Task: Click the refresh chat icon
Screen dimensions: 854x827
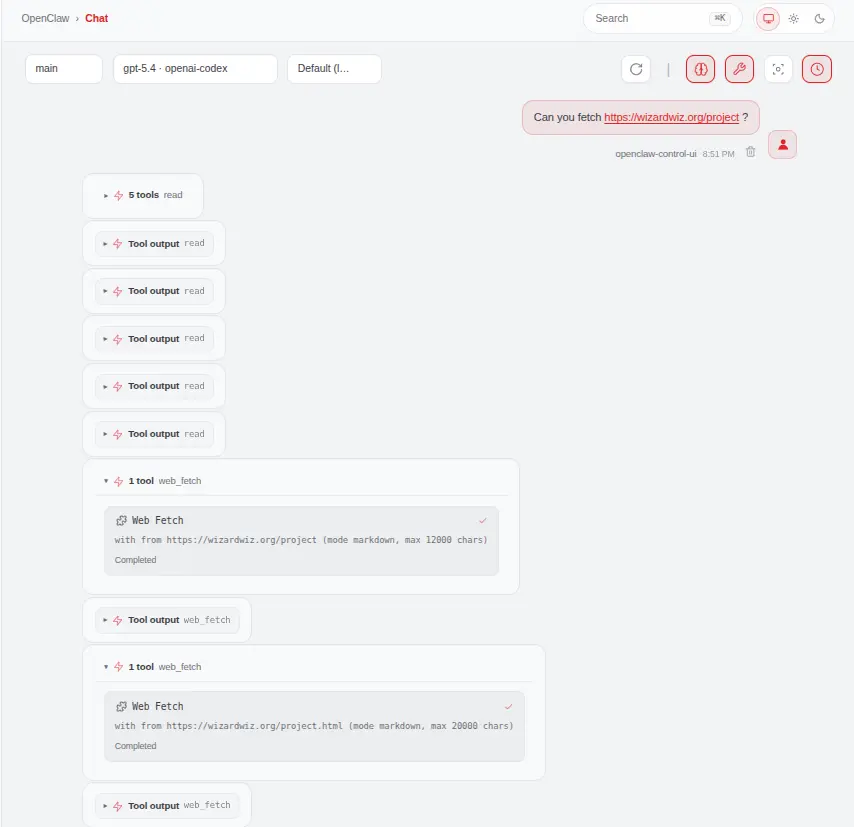Action: [x=636, y=69]
